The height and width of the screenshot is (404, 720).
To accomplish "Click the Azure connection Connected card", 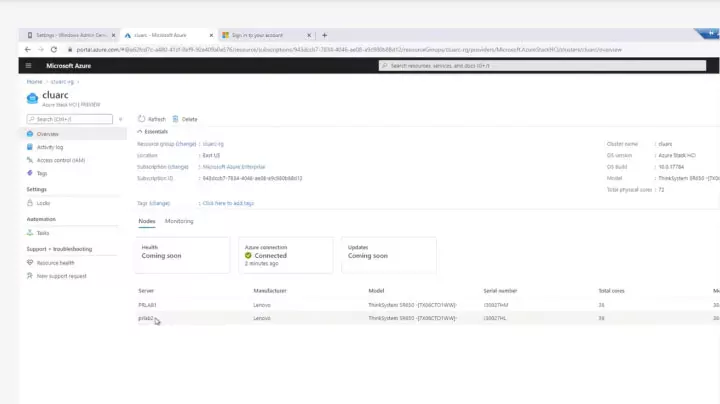I will [x=286, y=255].
